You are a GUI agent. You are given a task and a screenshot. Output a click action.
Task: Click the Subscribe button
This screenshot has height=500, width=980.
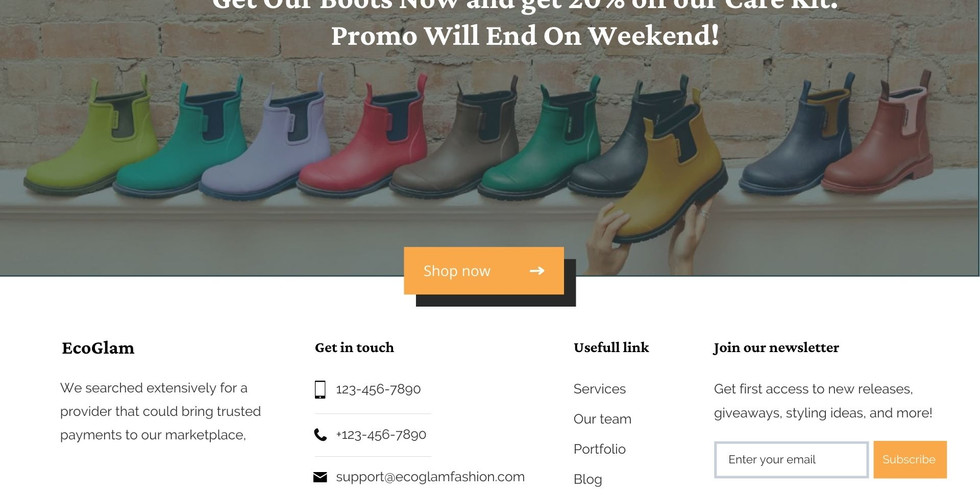click(x=910, y=459)
